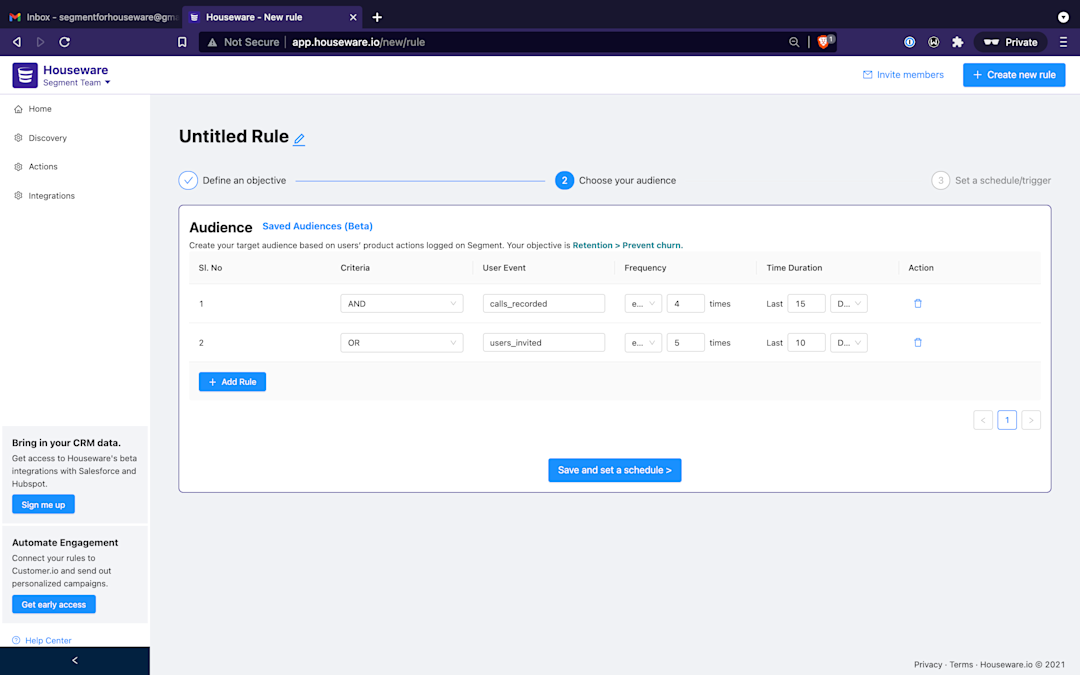This screenshot has width=1080, height=675.
Task: Click frequency count field showing 5
Action: click(685, 342)
